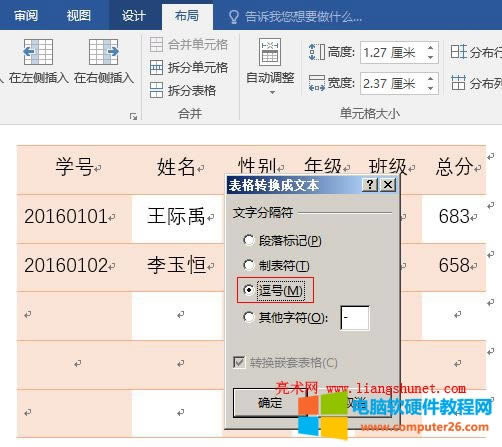Viewport: 502px width, 447px height.
Task: Click the 合并单元格 label
Action: click(198, 45)
